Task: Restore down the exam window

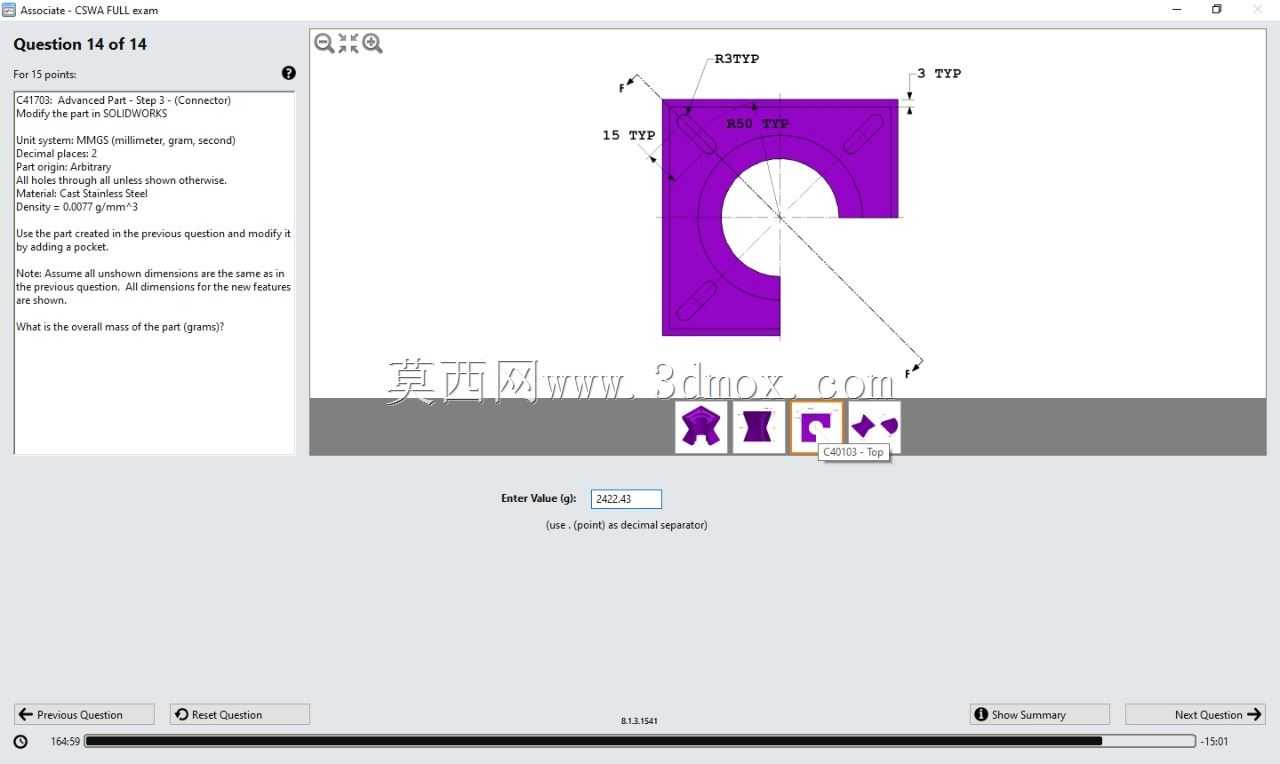Action: tap(1217, 10)
